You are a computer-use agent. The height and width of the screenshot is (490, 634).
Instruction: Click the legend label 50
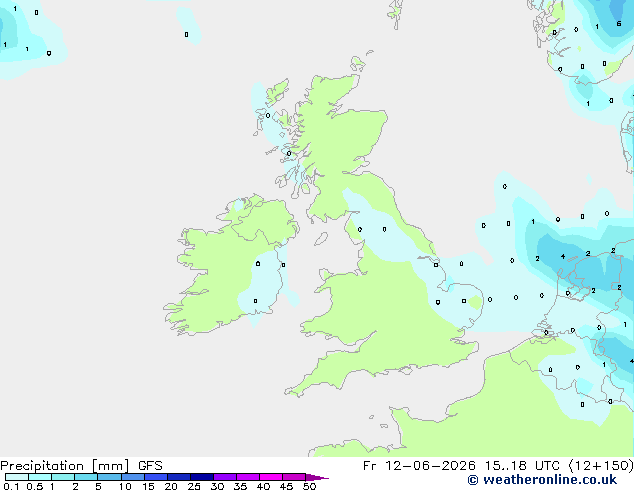[309, 486]
